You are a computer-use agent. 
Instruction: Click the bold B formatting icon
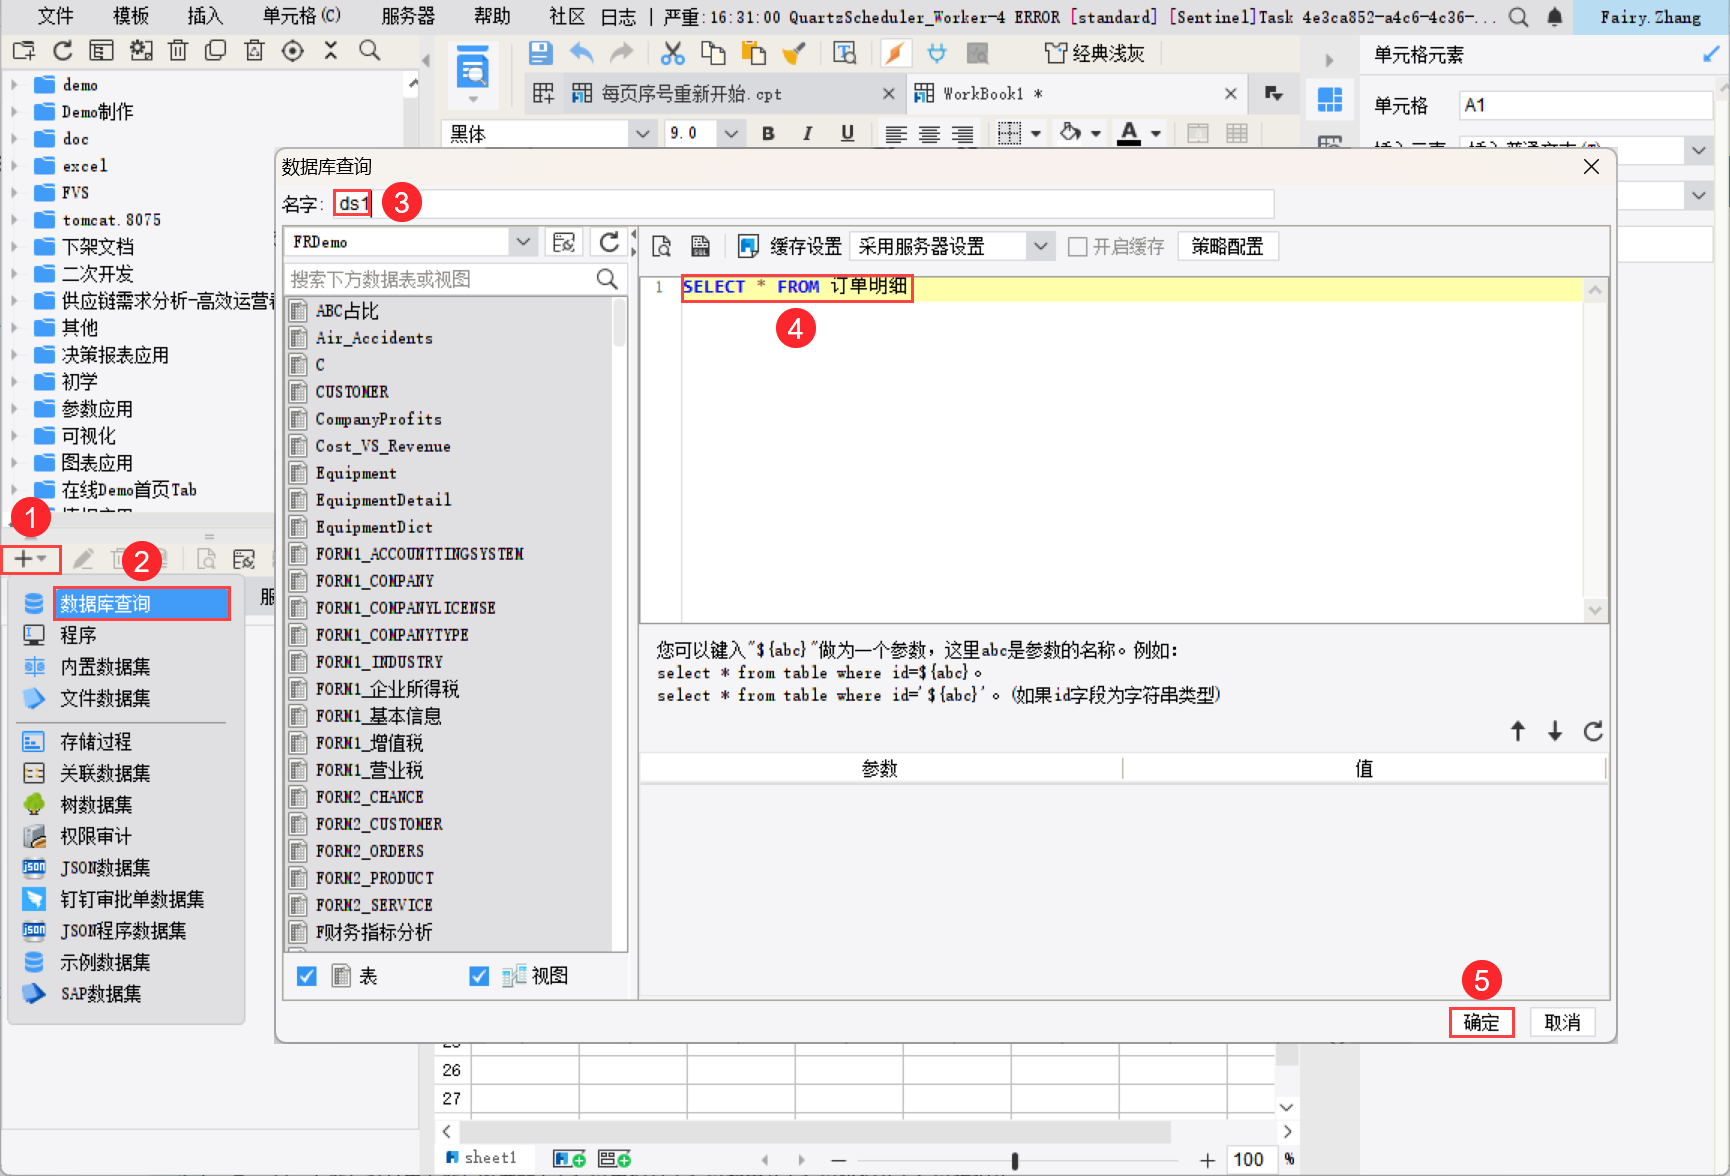point(768,133)
